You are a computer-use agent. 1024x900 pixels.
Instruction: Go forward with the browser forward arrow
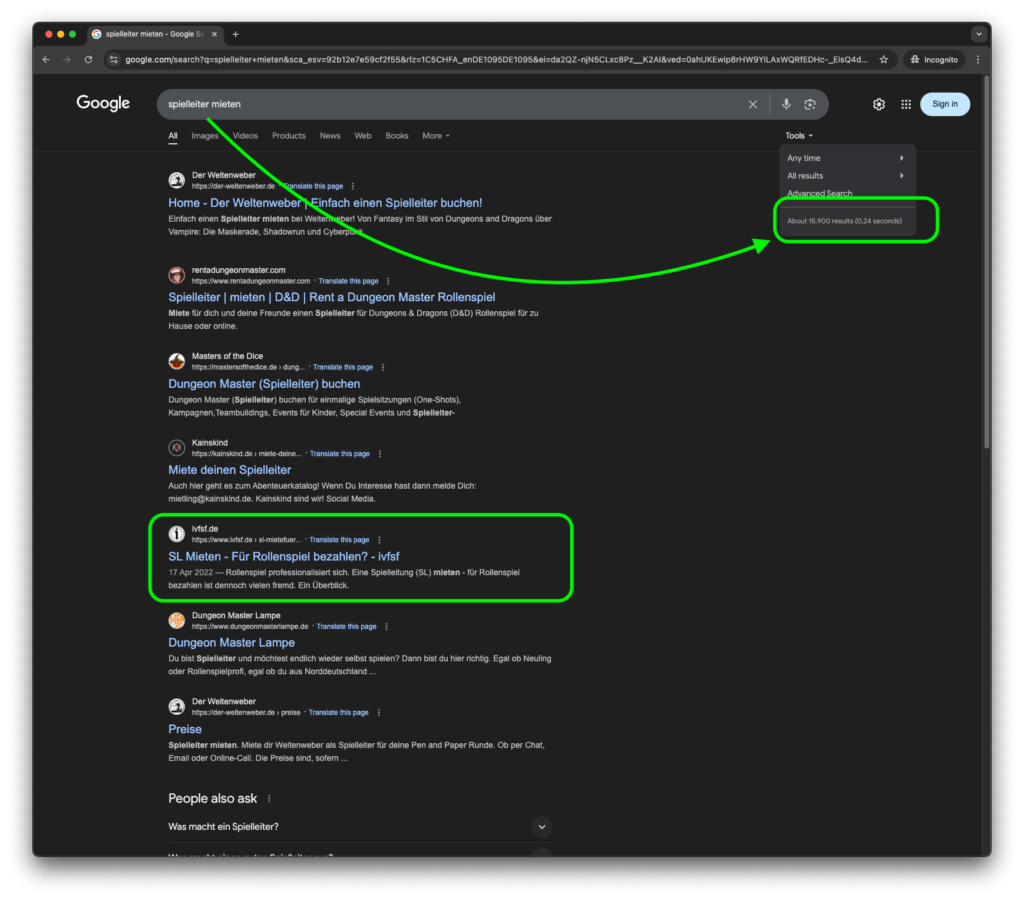tap(67, 59)
